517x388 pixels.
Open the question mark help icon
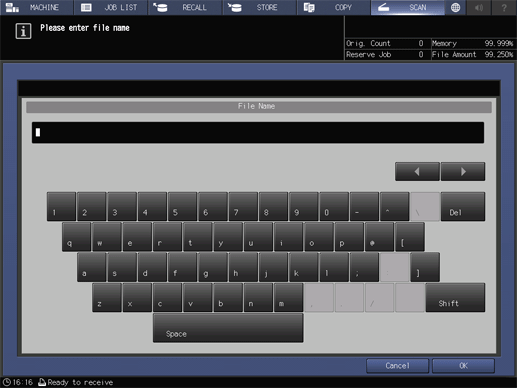pos(504,7)
